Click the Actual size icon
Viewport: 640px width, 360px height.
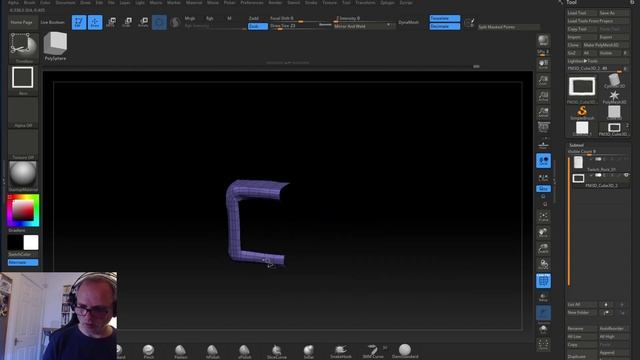click(543, 96)
